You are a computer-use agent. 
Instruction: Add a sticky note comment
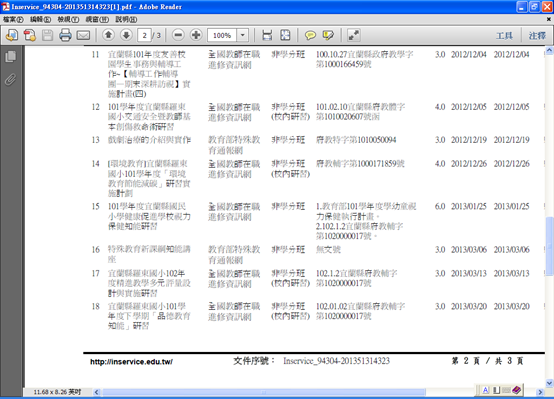coord(310,35)
